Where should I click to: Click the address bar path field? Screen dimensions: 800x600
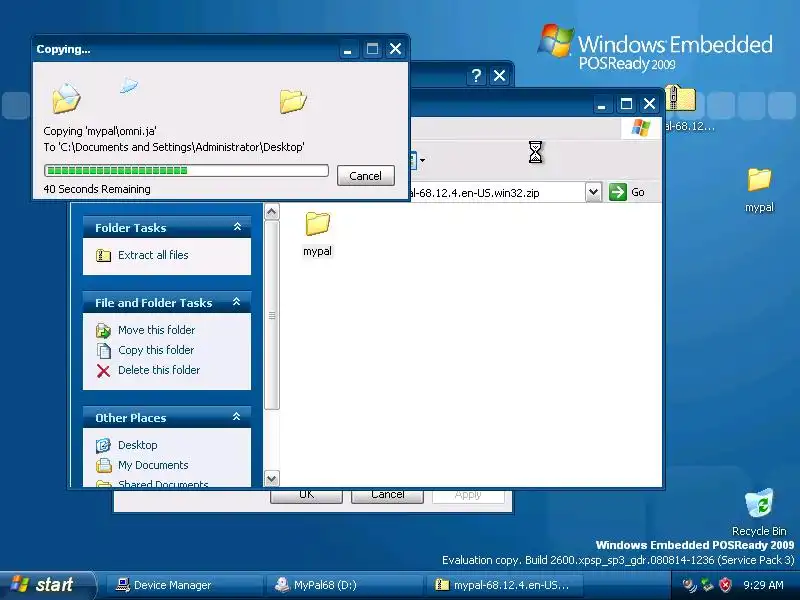click(x=497, y=192)
